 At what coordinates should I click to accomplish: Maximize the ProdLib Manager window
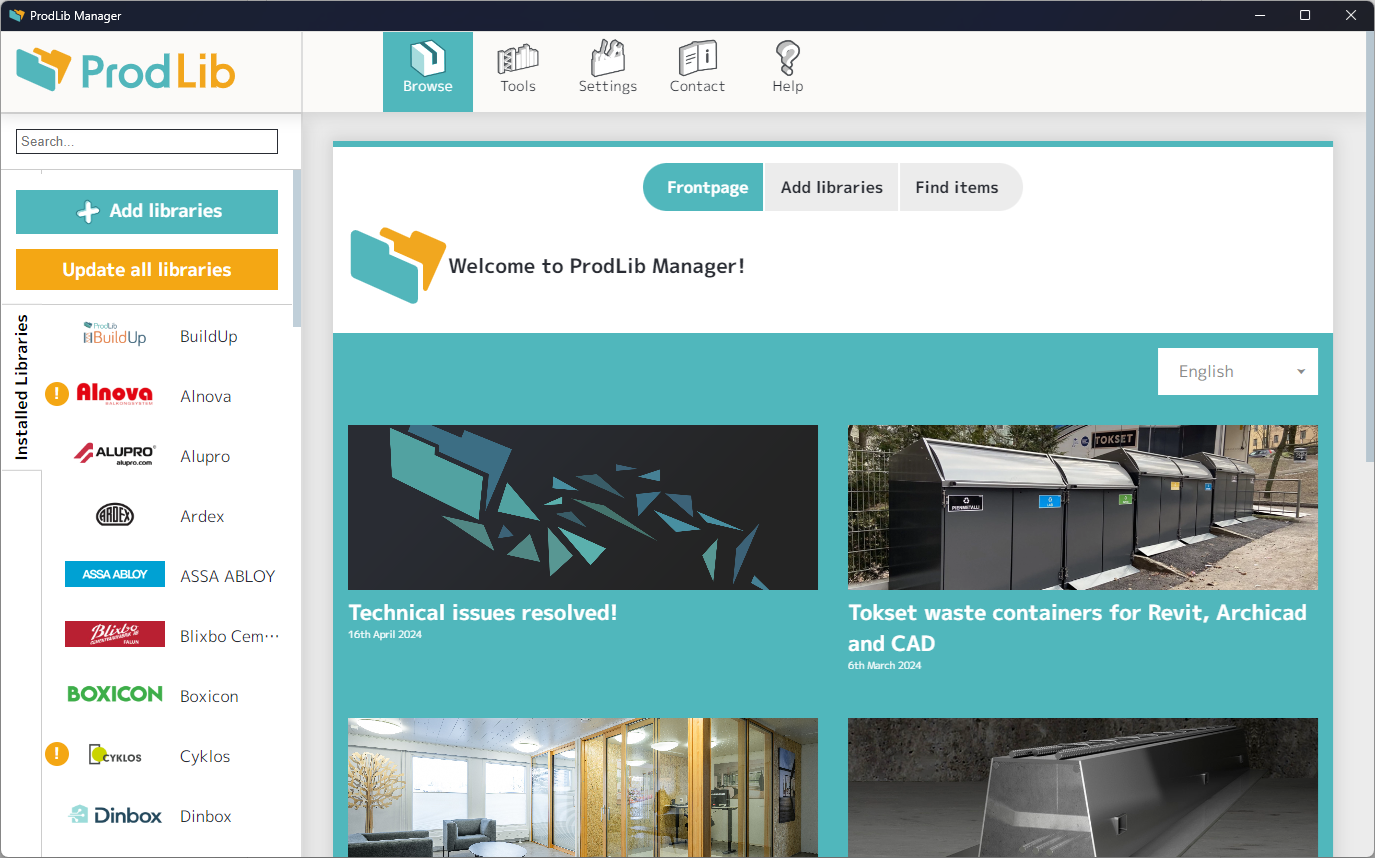[1305, 16]
